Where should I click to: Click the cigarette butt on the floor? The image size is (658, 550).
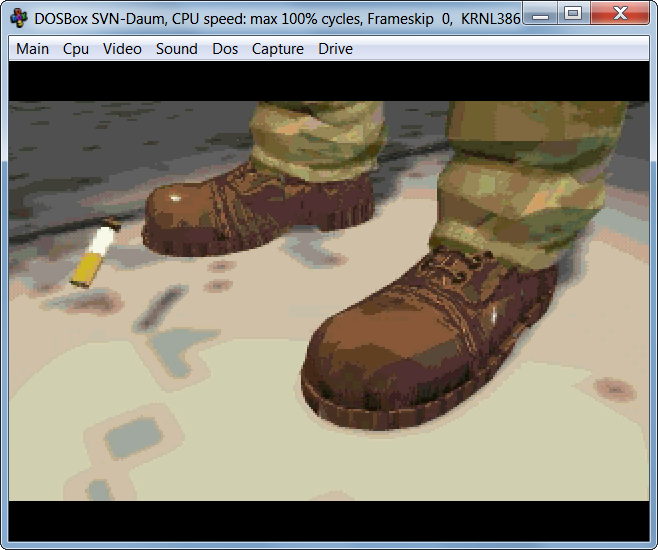[x=94, y=256]
